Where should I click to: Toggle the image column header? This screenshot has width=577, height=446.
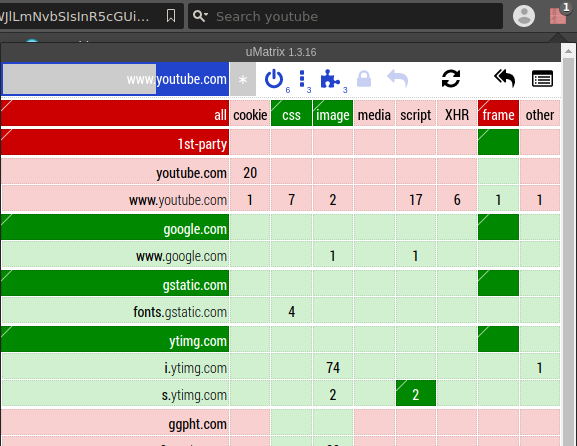333,113
